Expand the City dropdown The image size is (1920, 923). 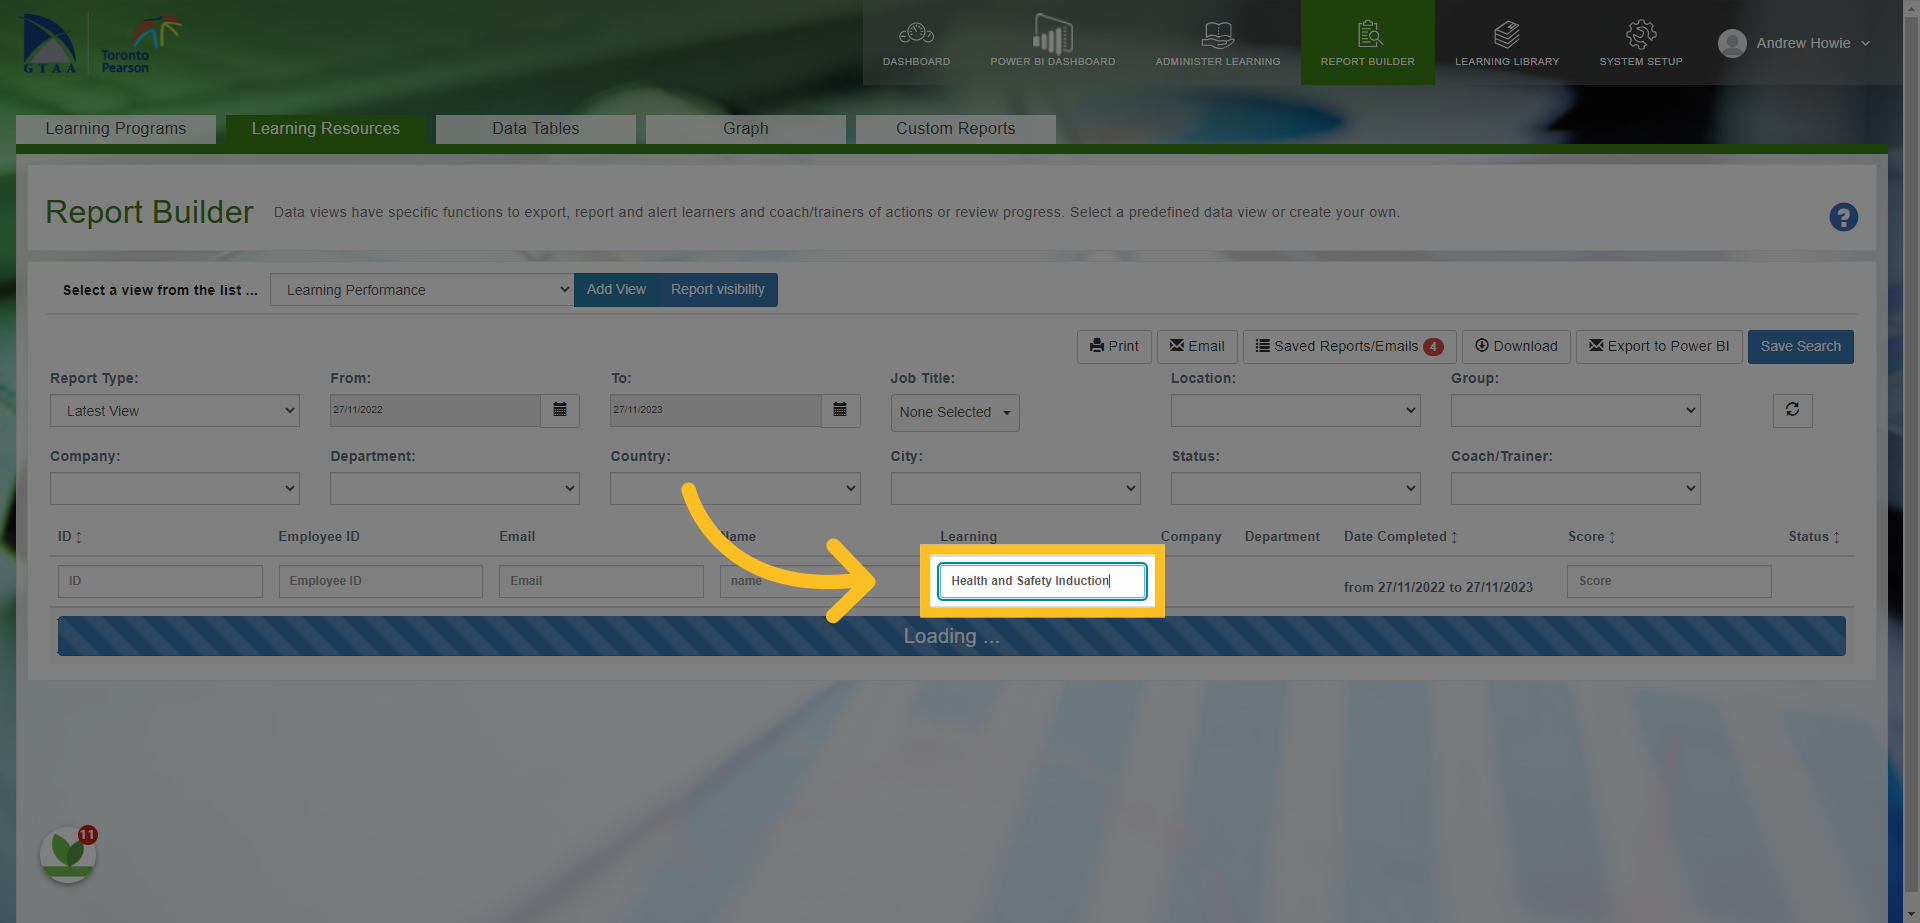(x=1016, y=488)
